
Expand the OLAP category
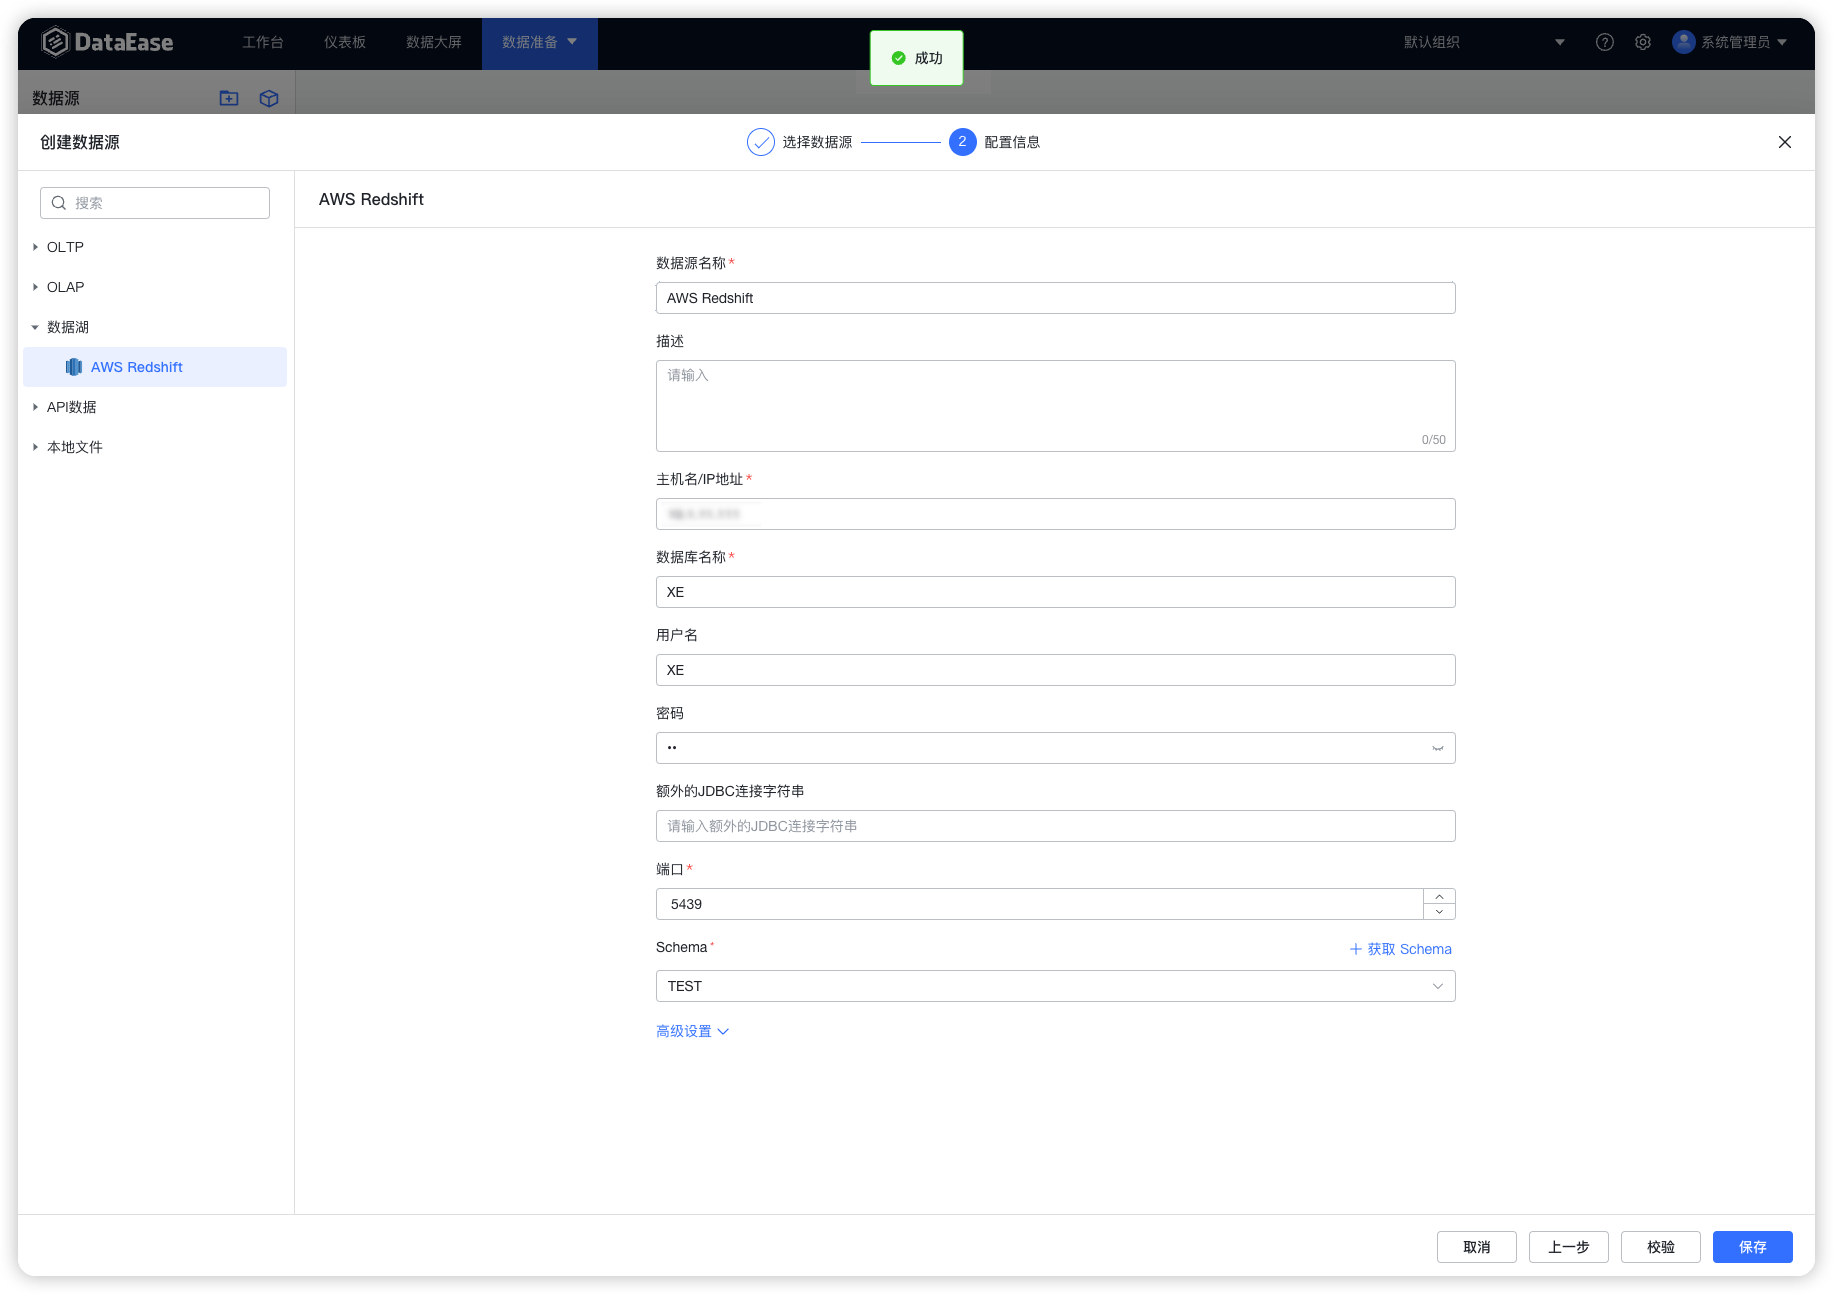coord(35,287)
